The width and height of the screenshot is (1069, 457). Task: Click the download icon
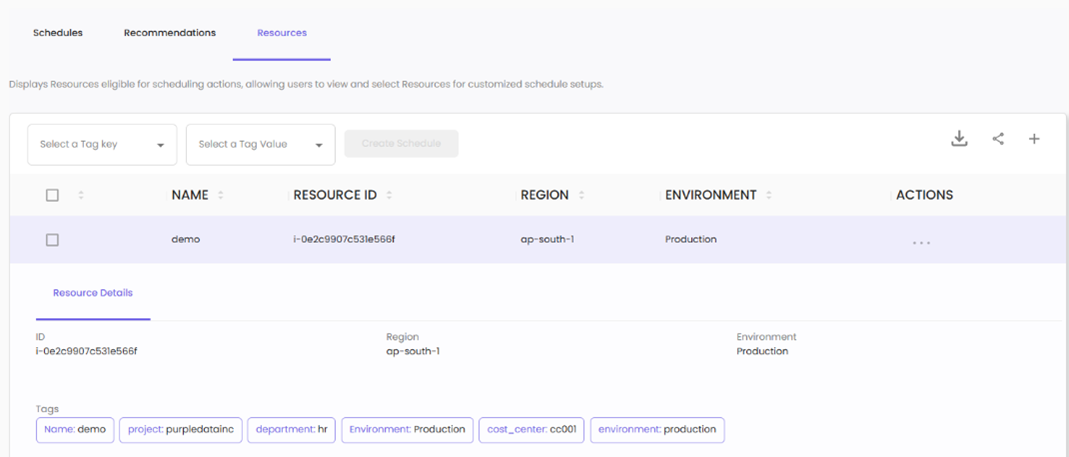tap(959, 139)
